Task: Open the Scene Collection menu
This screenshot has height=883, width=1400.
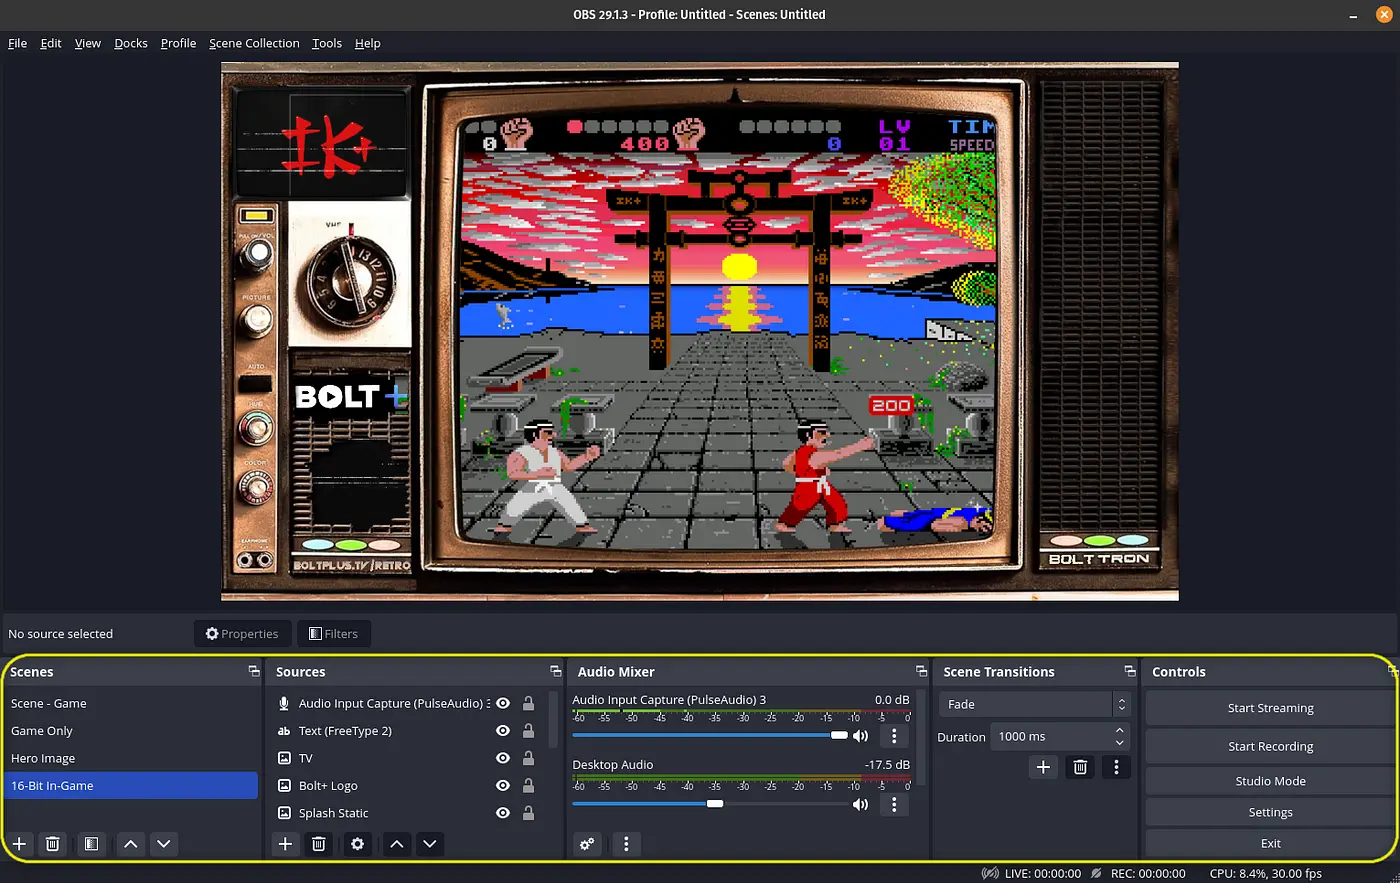Action: pos(254,43)
